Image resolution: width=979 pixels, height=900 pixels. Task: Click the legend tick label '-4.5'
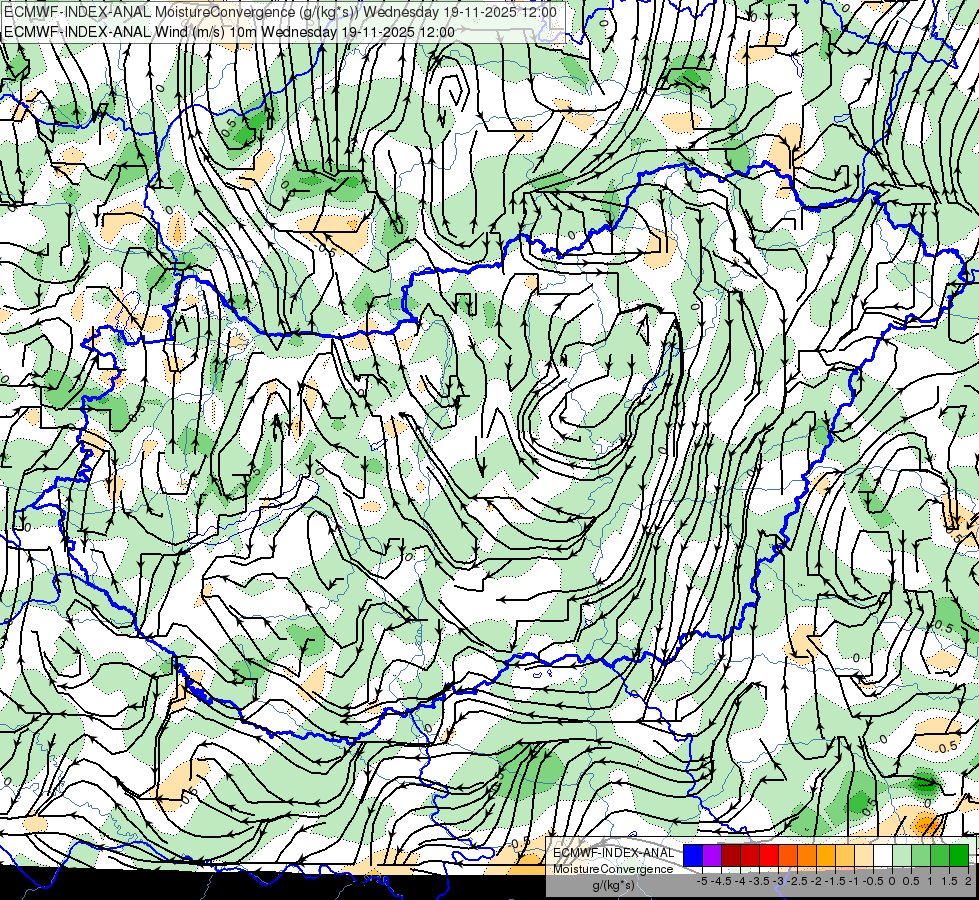(722, 881)
